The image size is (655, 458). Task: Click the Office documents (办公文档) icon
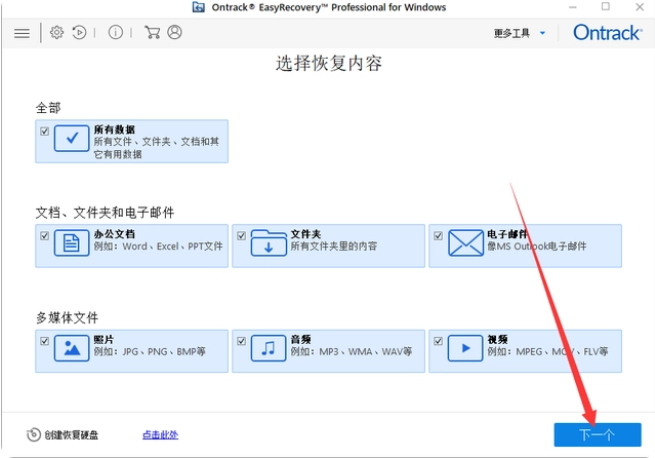(x=72, y=244)
